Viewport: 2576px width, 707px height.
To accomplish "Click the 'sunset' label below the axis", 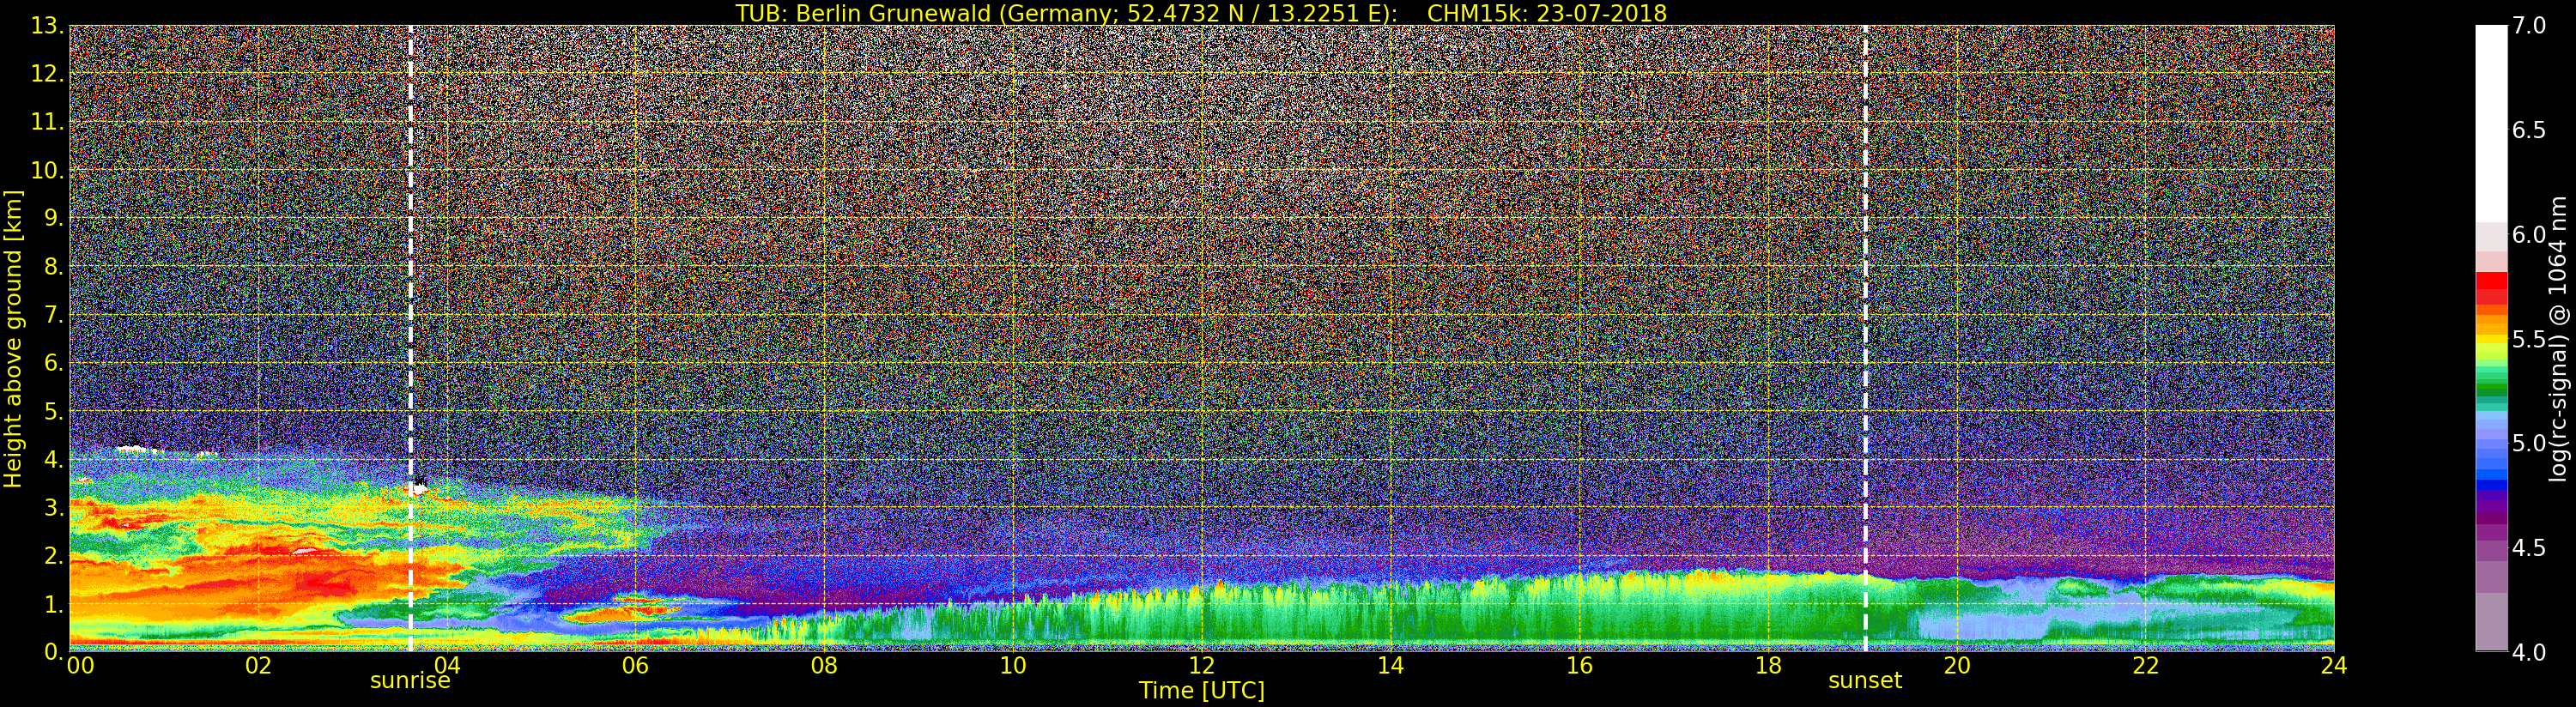I will (1865, 681).
